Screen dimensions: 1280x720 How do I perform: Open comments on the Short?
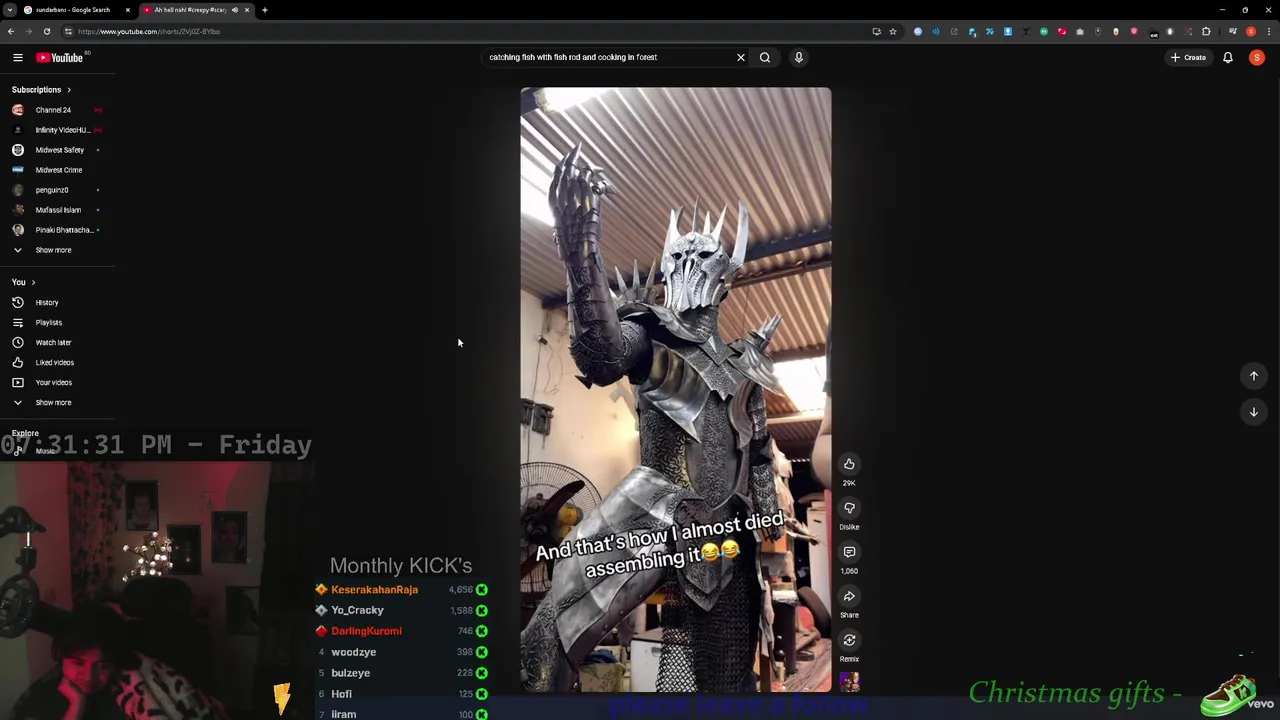point(849,552)
